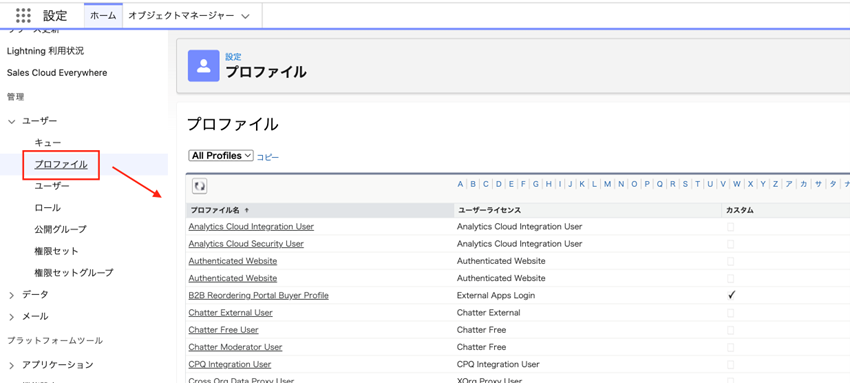Viewport: 850px width, 383px height.
Task: Toggle Custom checkbox for B2B Reordering Portal Buyer Profile
Action: click(x=731, y=295)
